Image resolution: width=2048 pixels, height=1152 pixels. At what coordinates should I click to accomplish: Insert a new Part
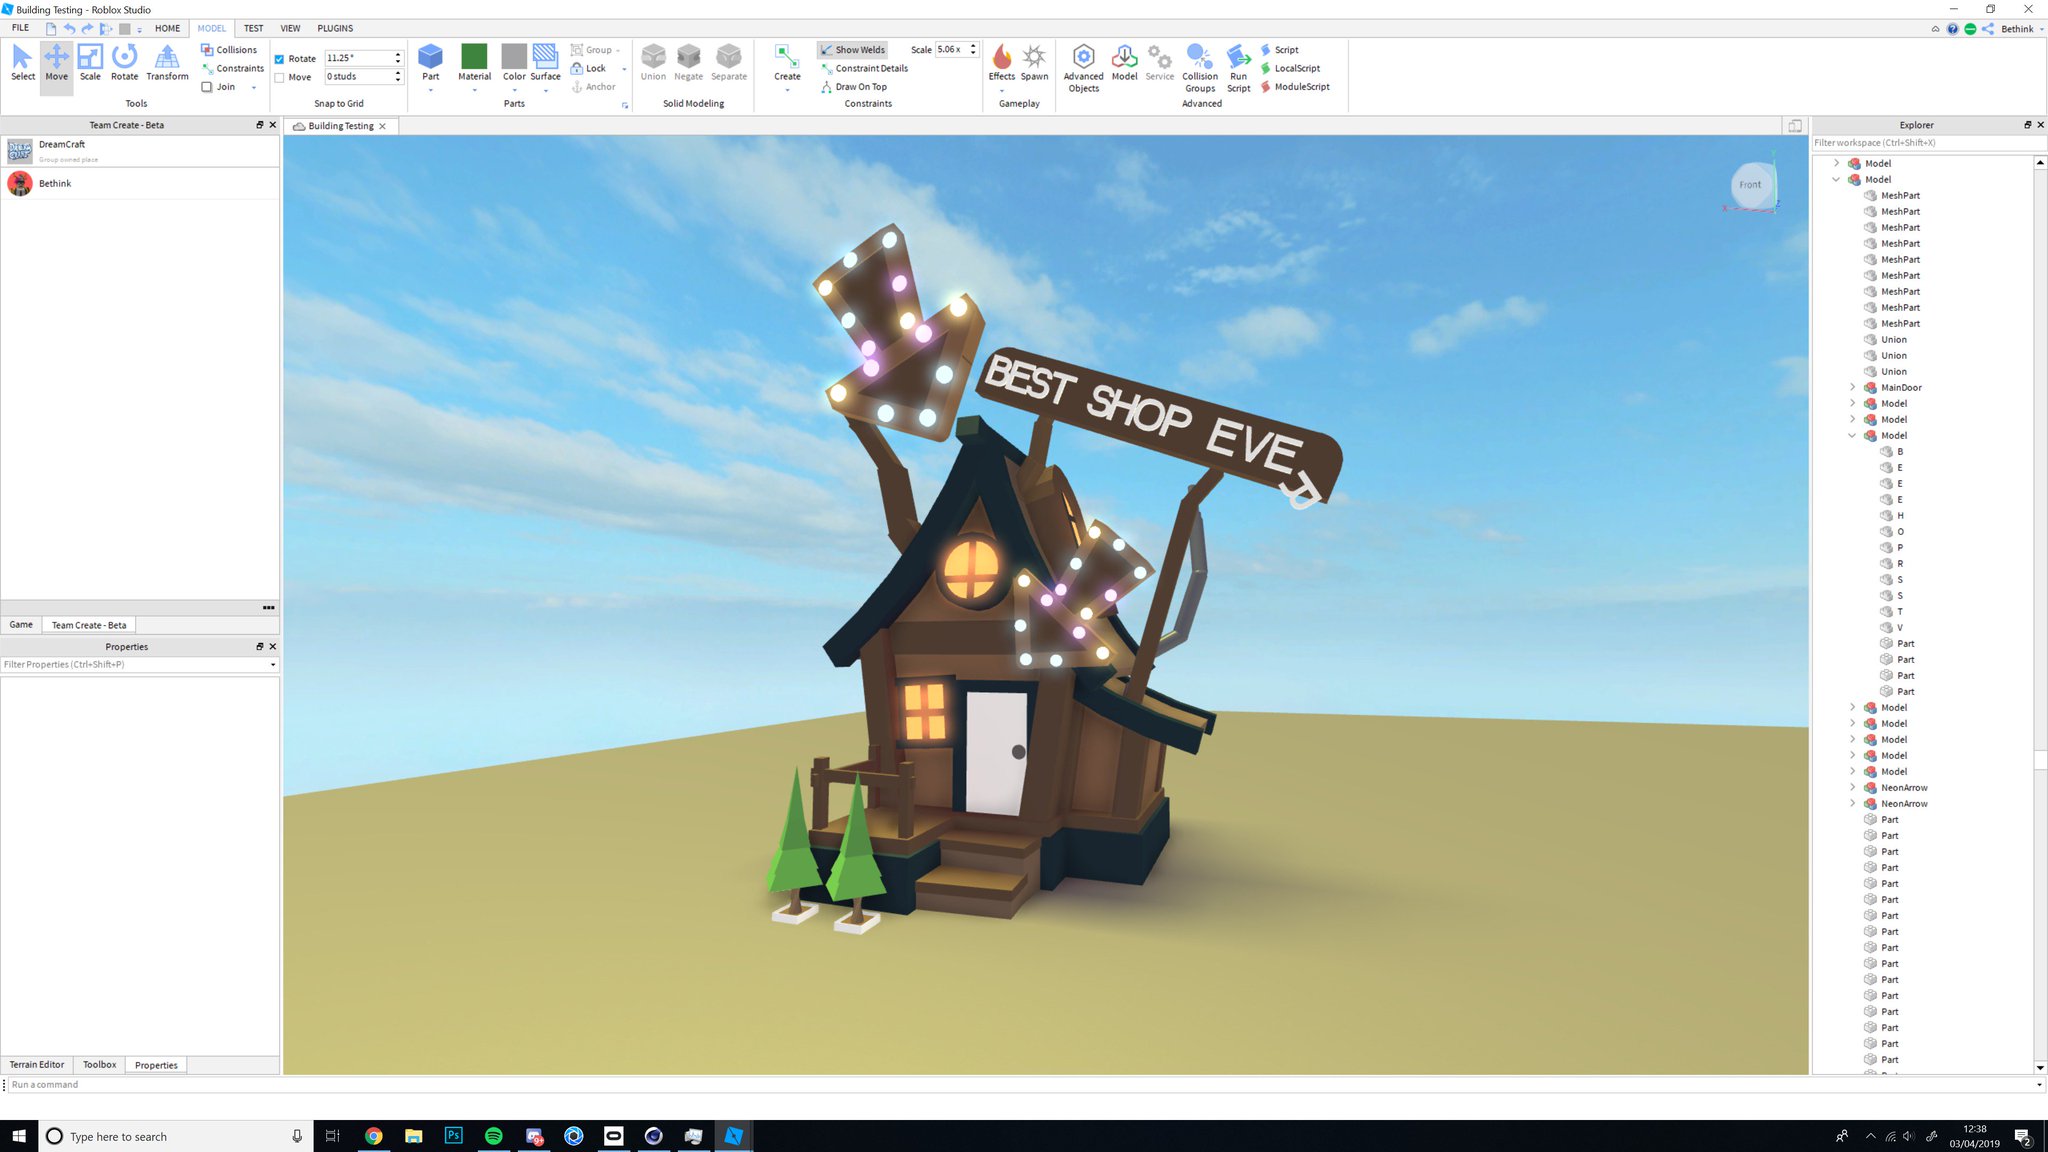pos(430,57)
